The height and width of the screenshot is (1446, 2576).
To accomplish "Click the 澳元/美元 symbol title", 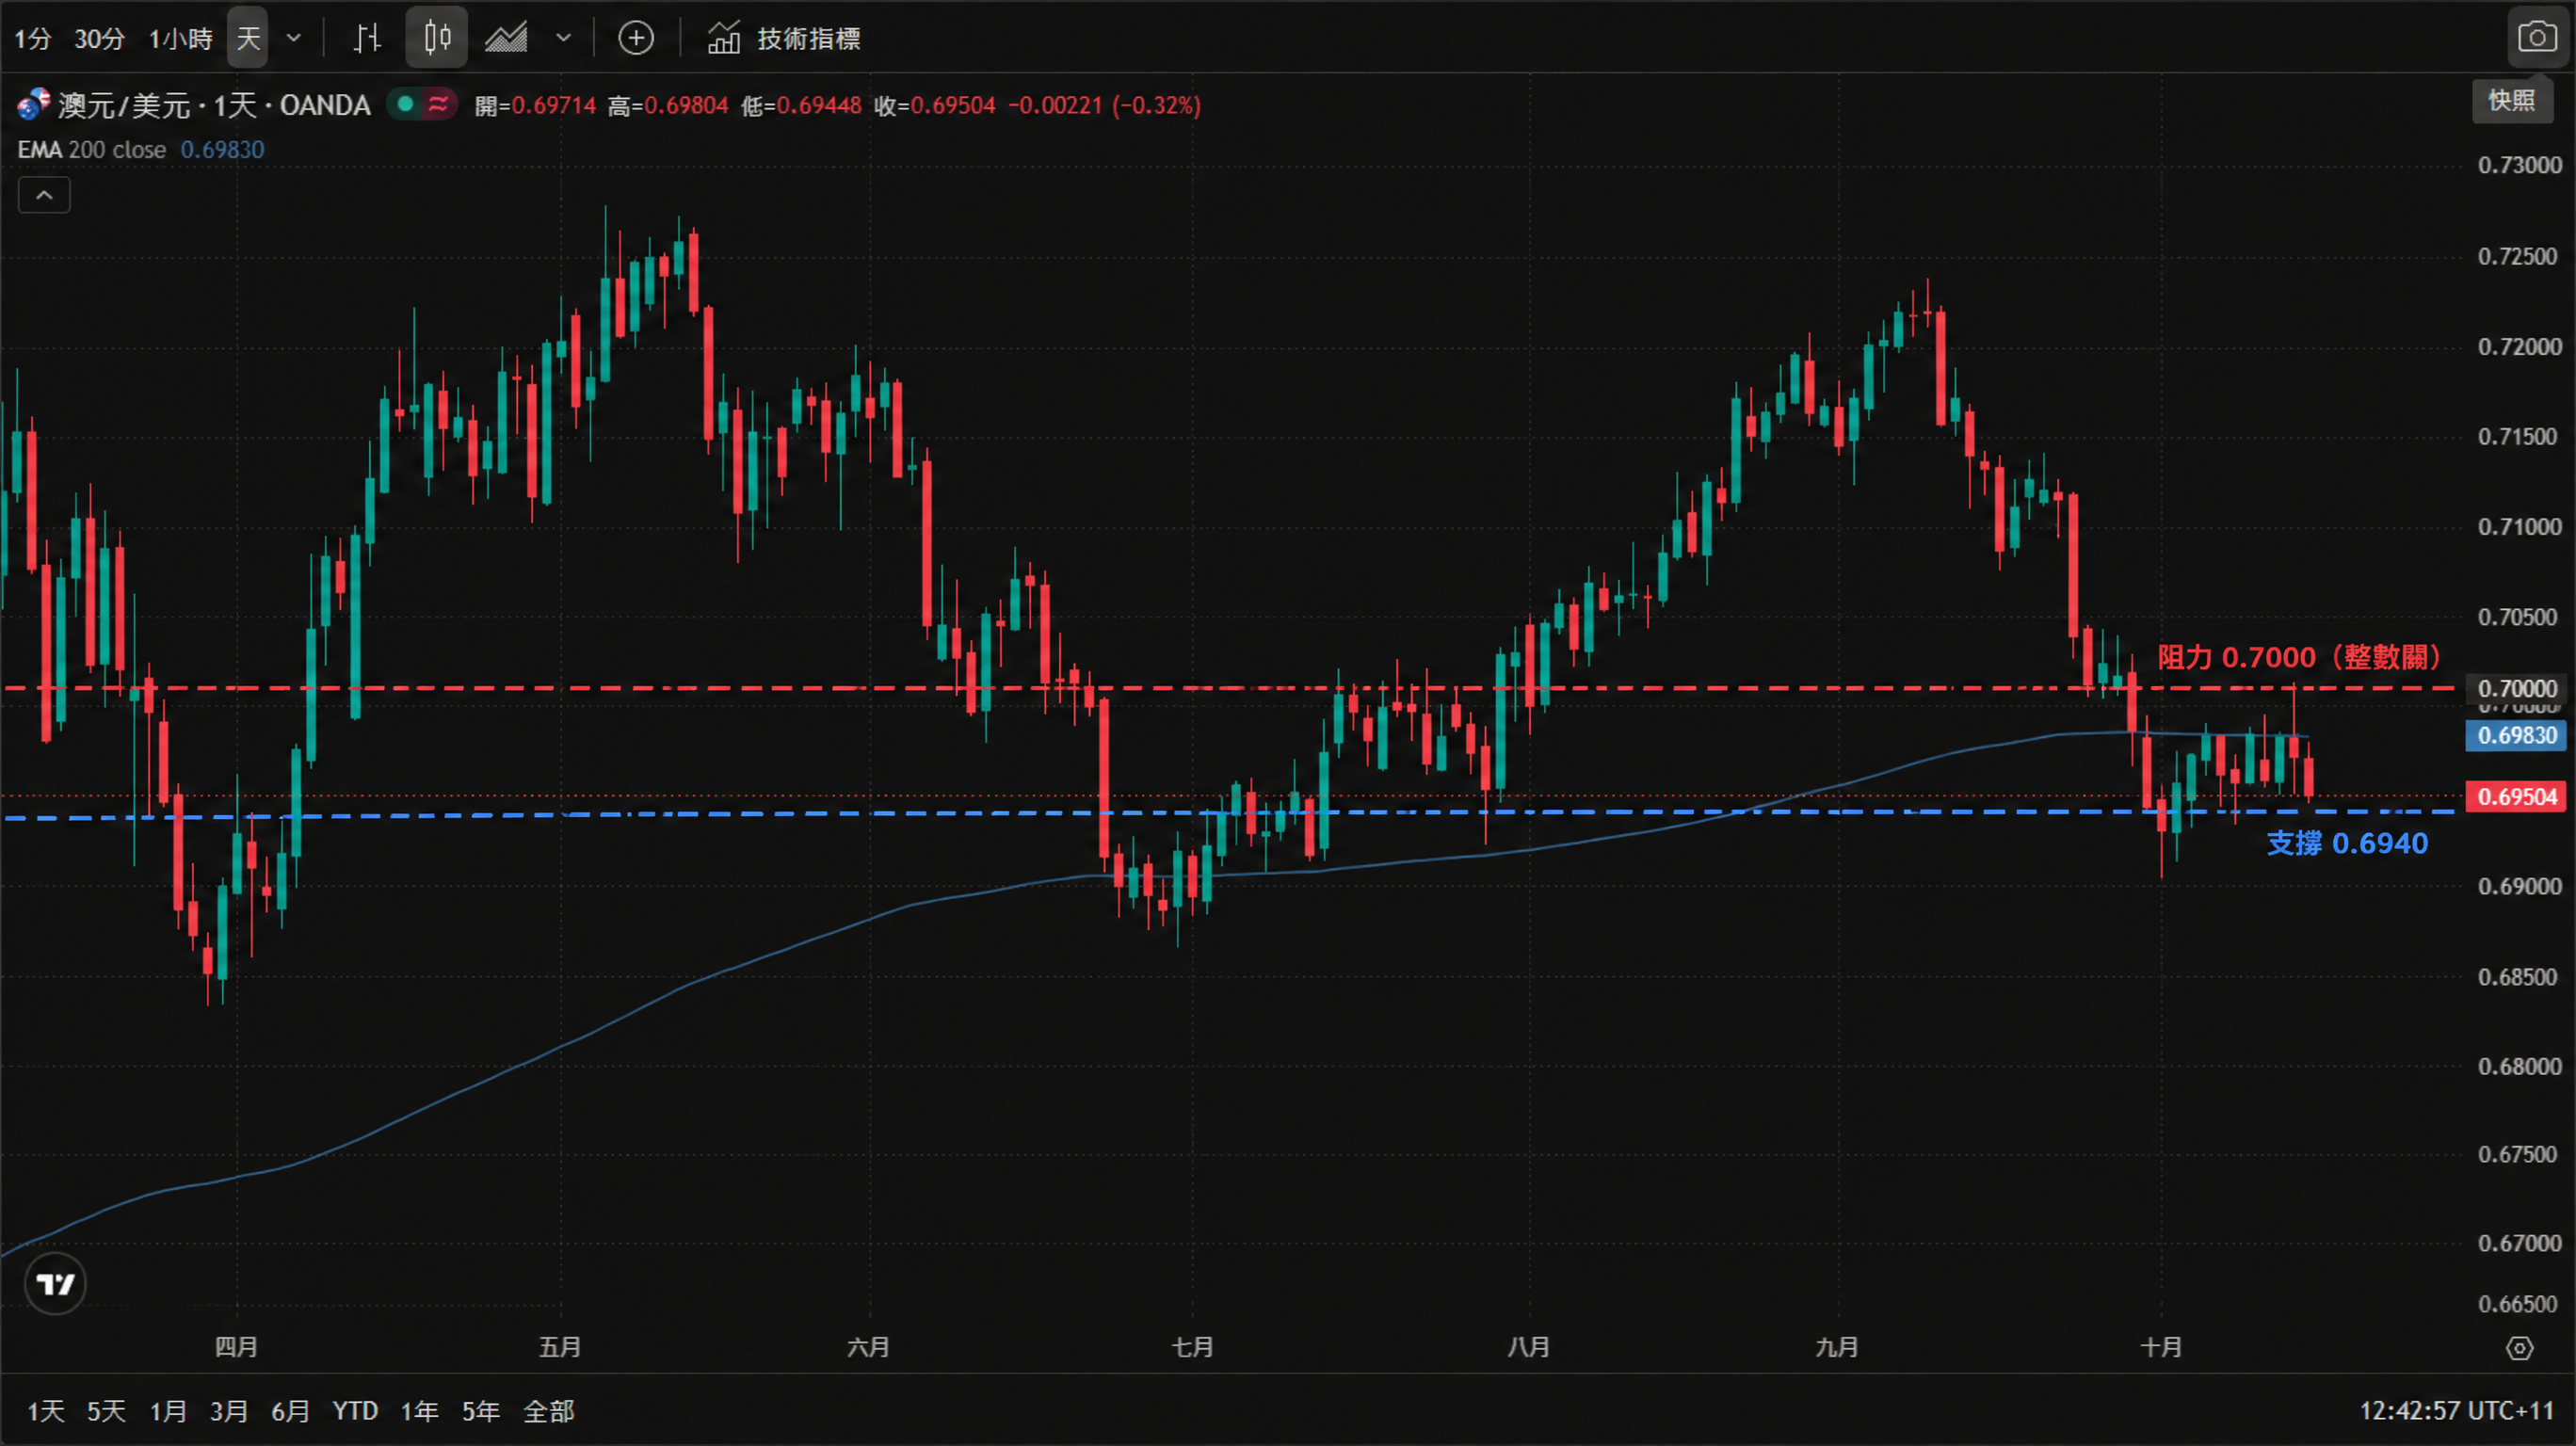I will (x=124, y=105).
